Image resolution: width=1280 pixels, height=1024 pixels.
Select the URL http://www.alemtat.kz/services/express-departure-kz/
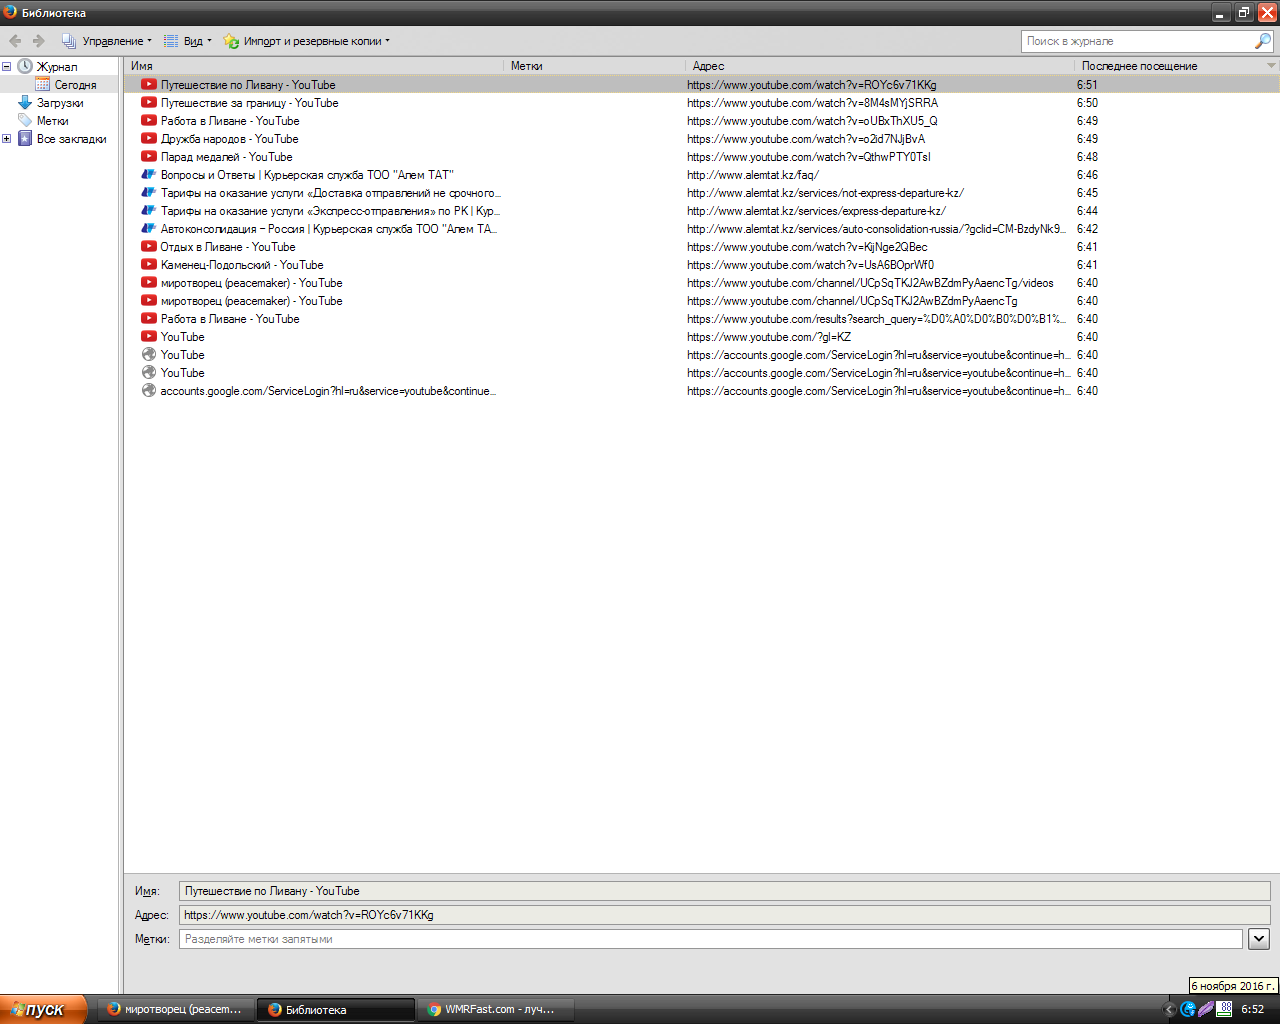pyautogui.click(x=816, y=211)
